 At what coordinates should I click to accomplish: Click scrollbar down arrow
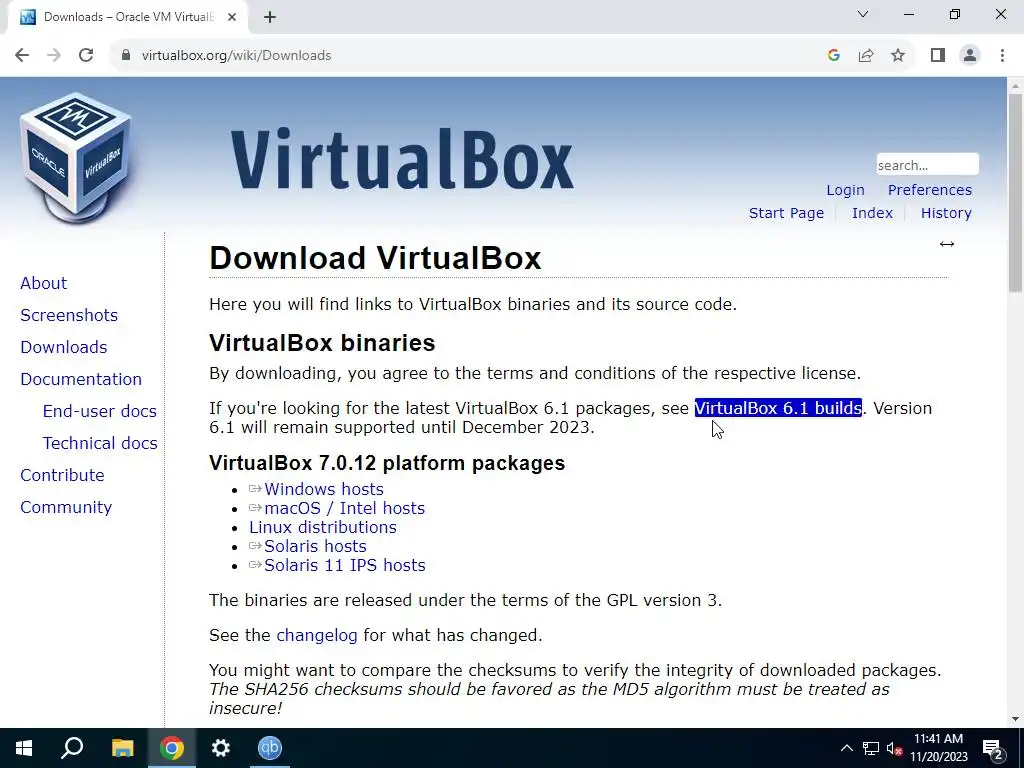tap(1015, 719)
